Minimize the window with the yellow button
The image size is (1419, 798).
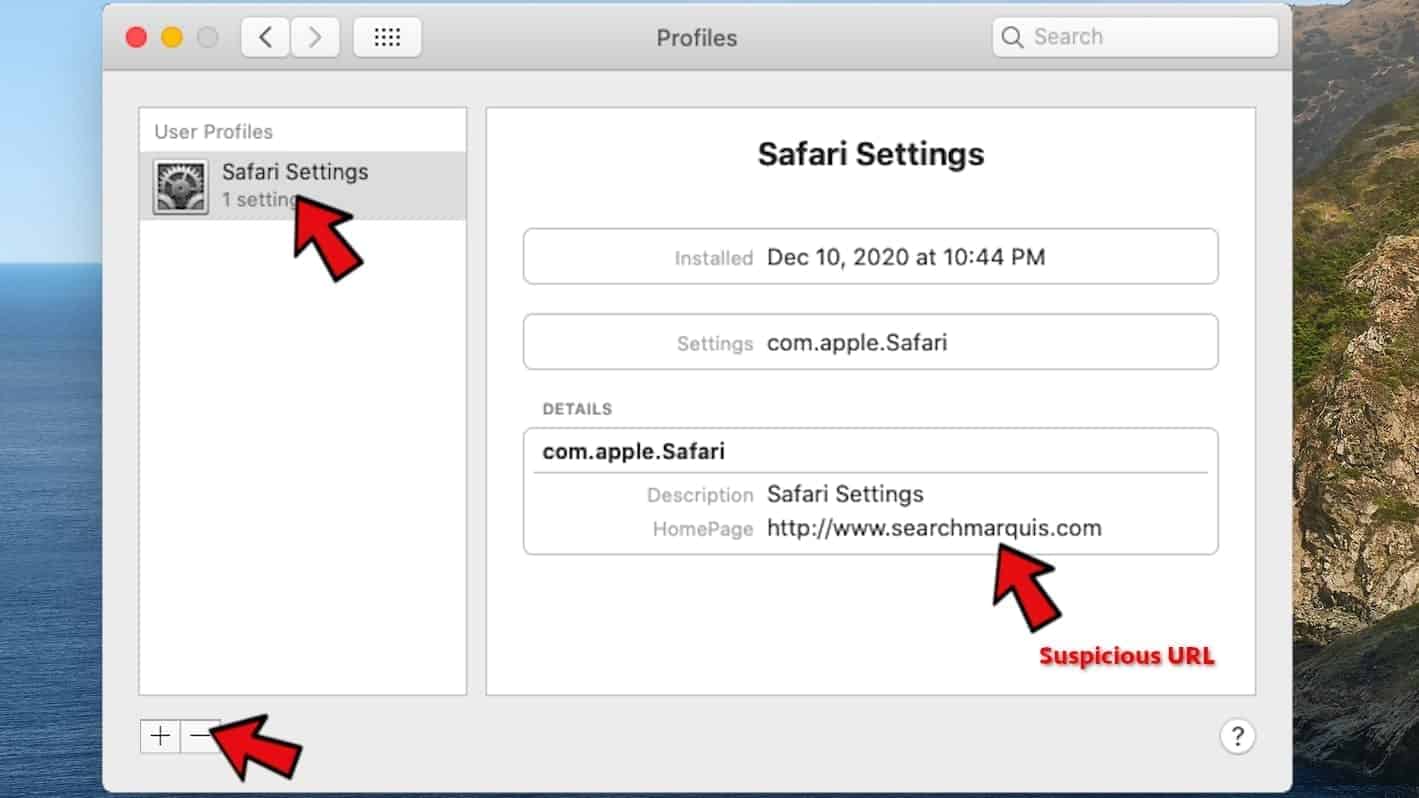[172, 38]
